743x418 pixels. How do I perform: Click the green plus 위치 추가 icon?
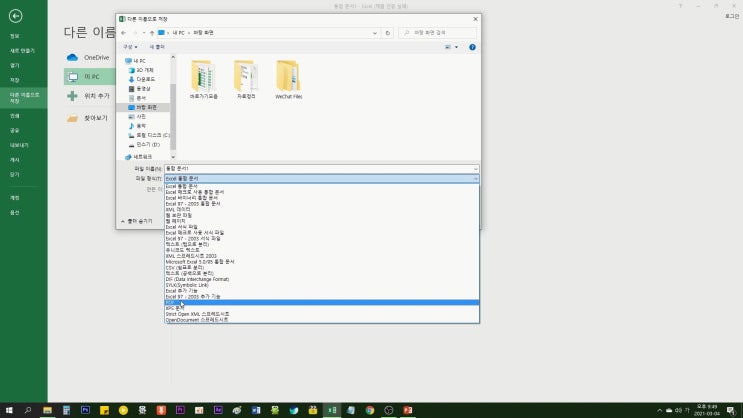coord(72,96)
